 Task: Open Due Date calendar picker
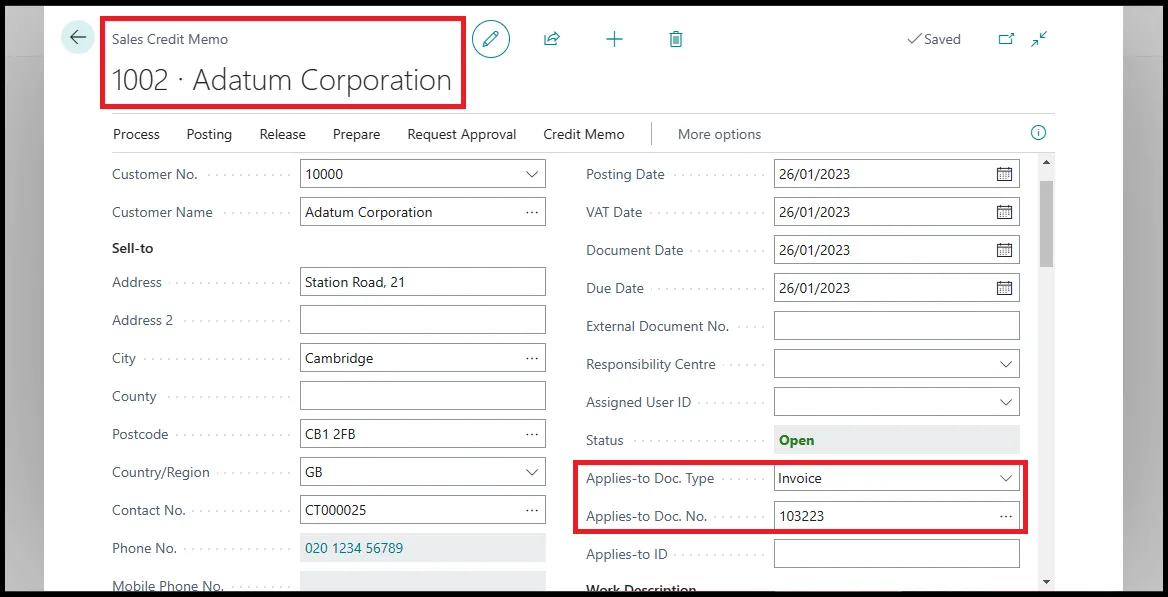pos(1004,288)
